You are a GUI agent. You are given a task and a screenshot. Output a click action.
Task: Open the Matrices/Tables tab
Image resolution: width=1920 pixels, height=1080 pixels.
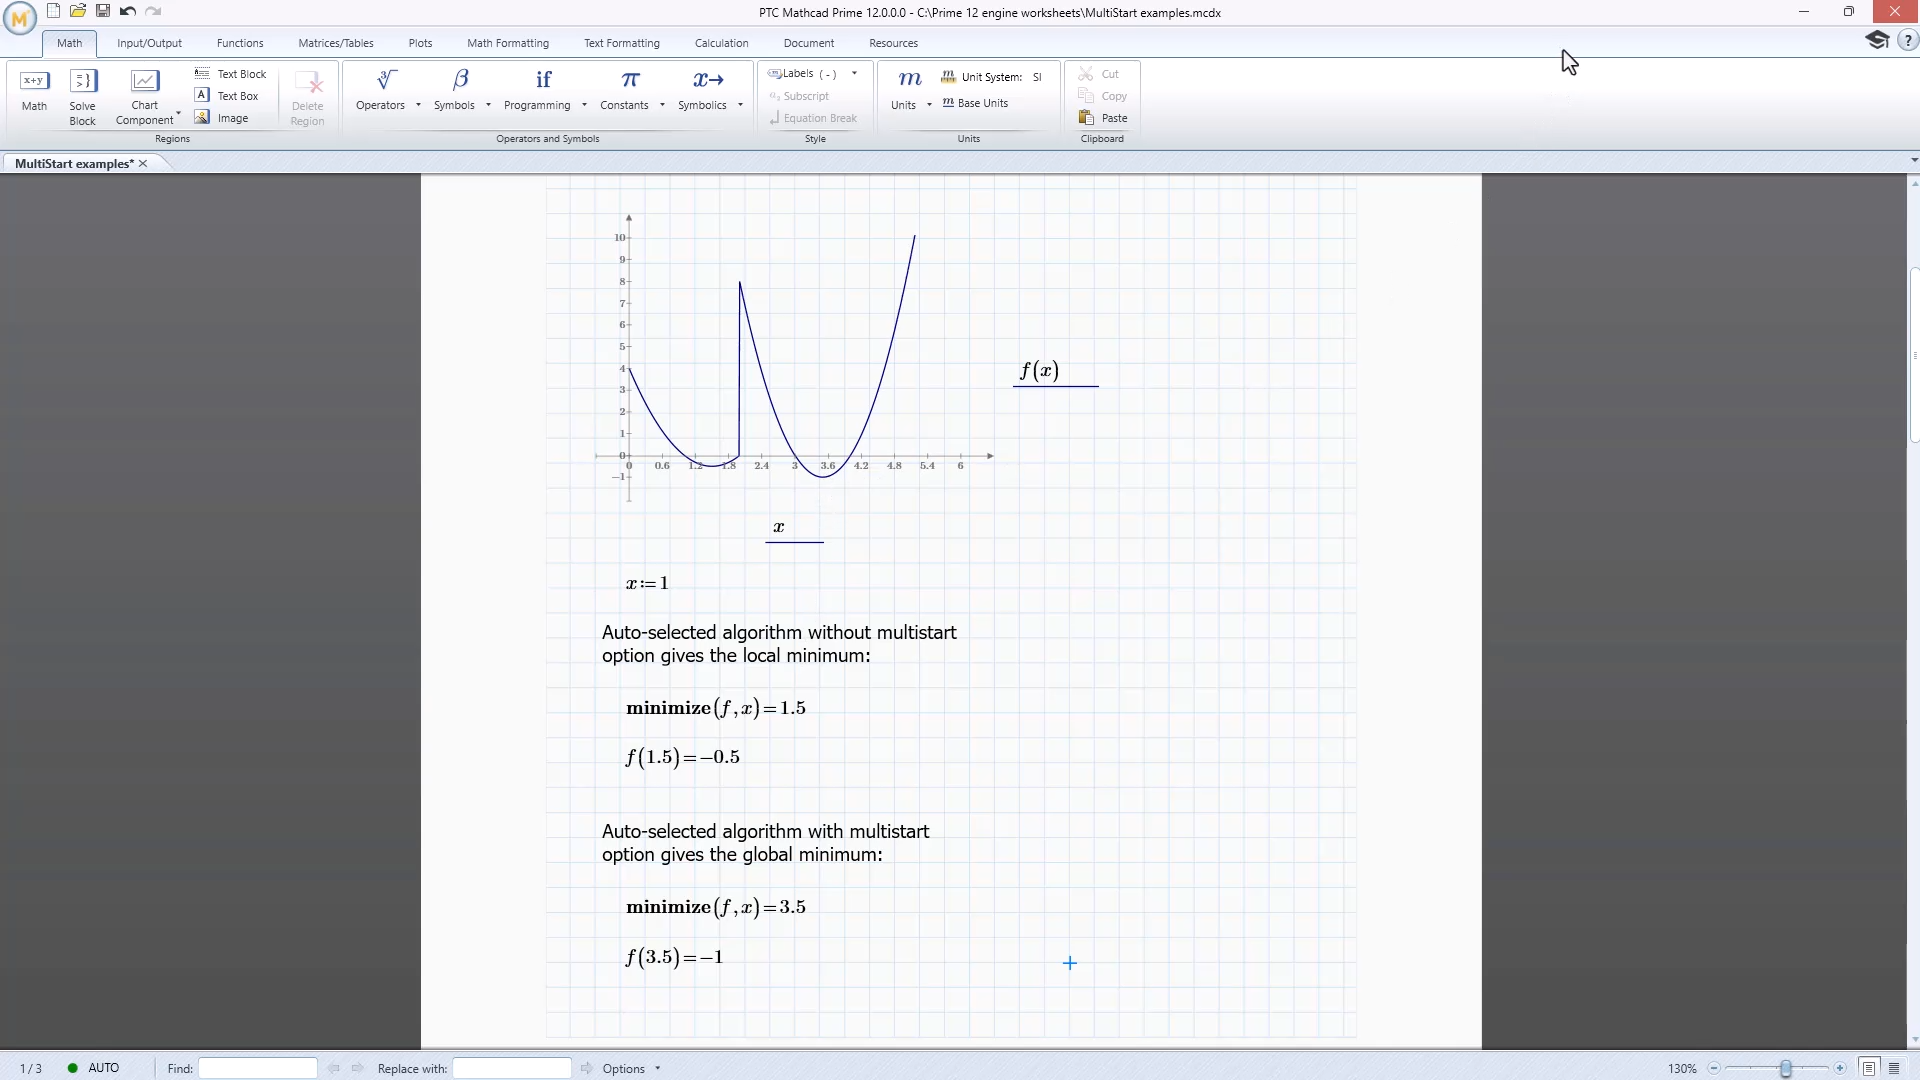tap(336, 43)
